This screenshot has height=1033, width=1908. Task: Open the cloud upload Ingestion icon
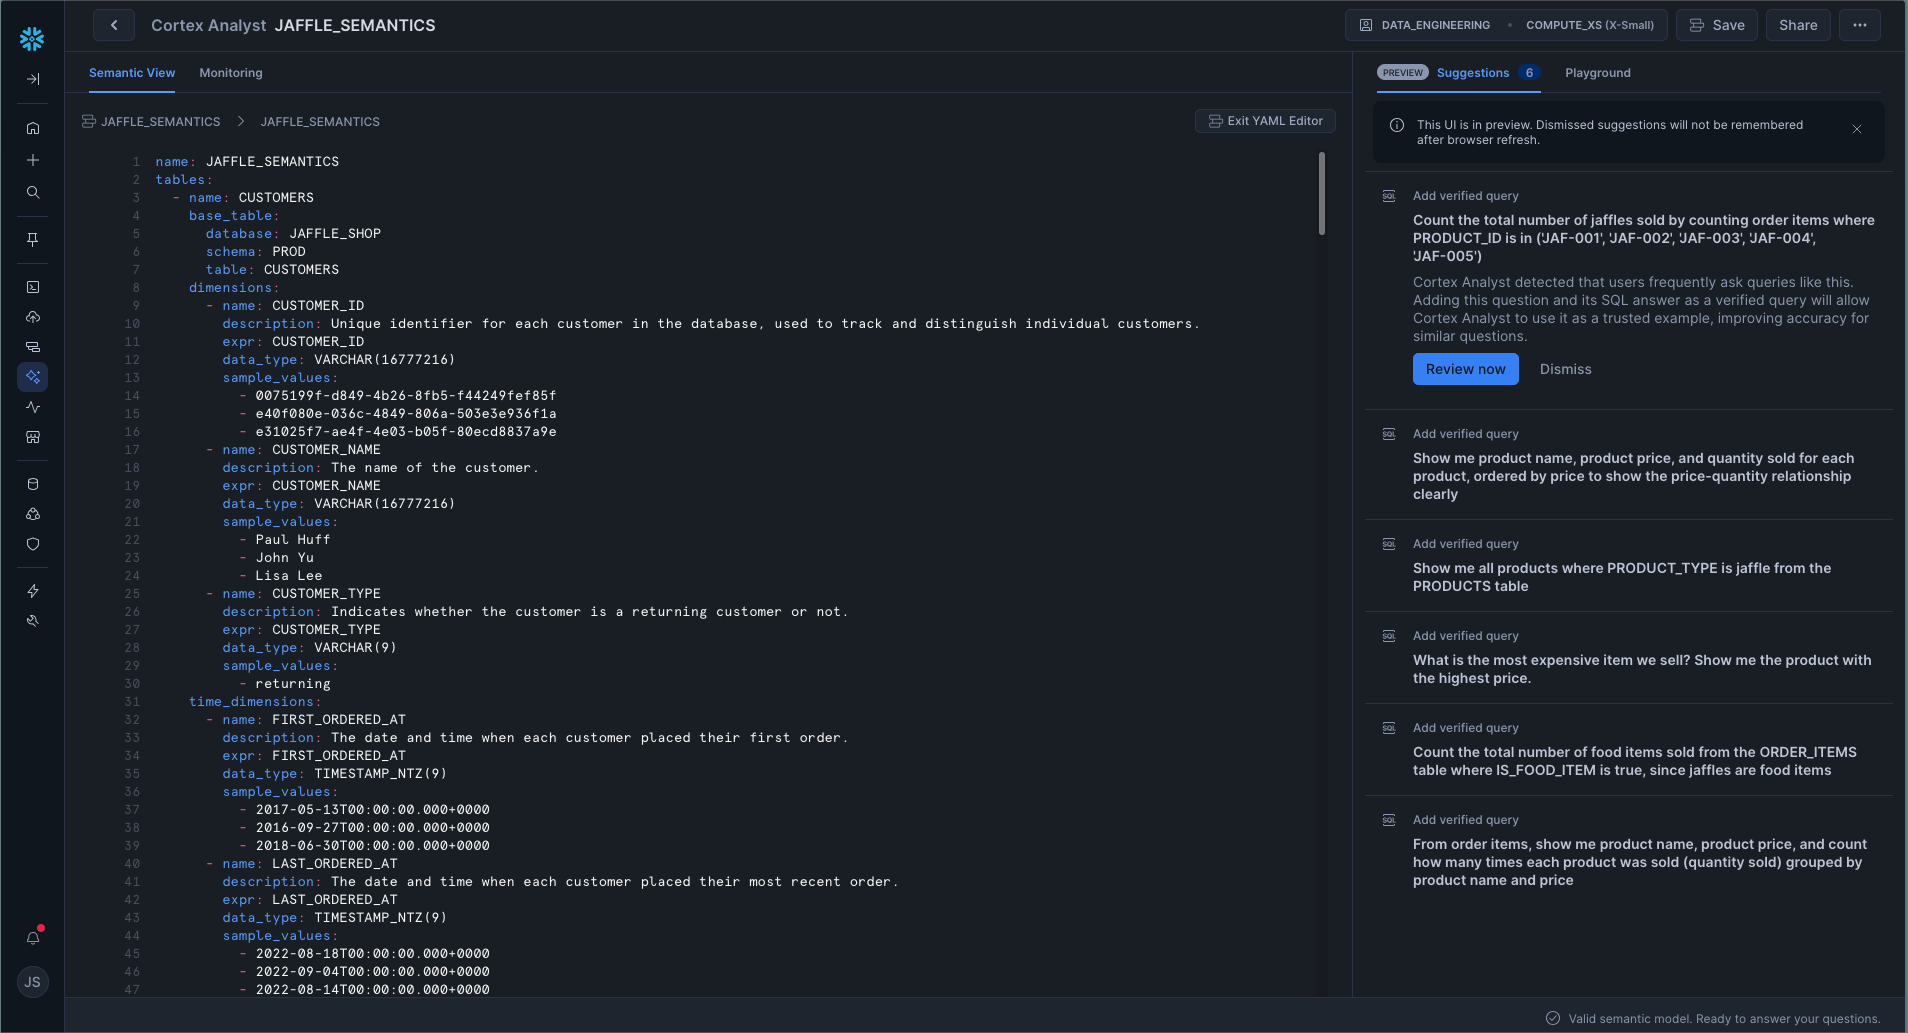tap(33, 317)
